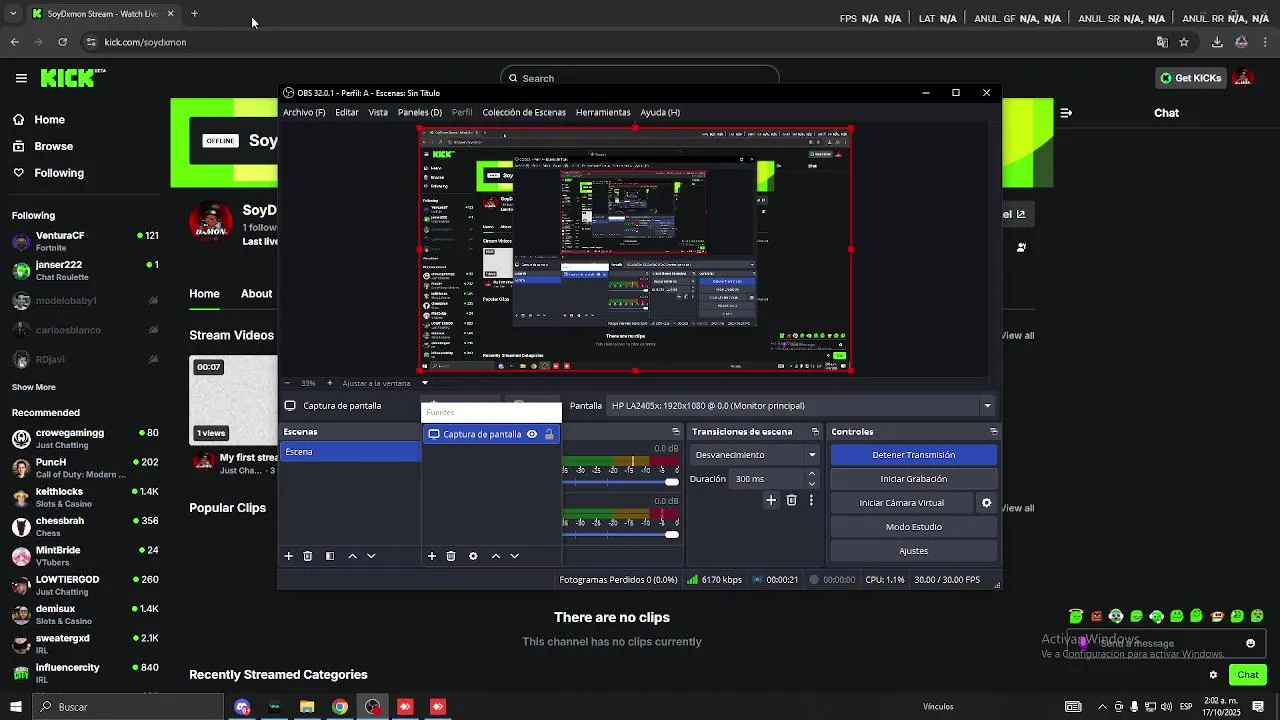Open Ayuda (H) menu in OBS
1280x720 pixels.
click(660, 113)
